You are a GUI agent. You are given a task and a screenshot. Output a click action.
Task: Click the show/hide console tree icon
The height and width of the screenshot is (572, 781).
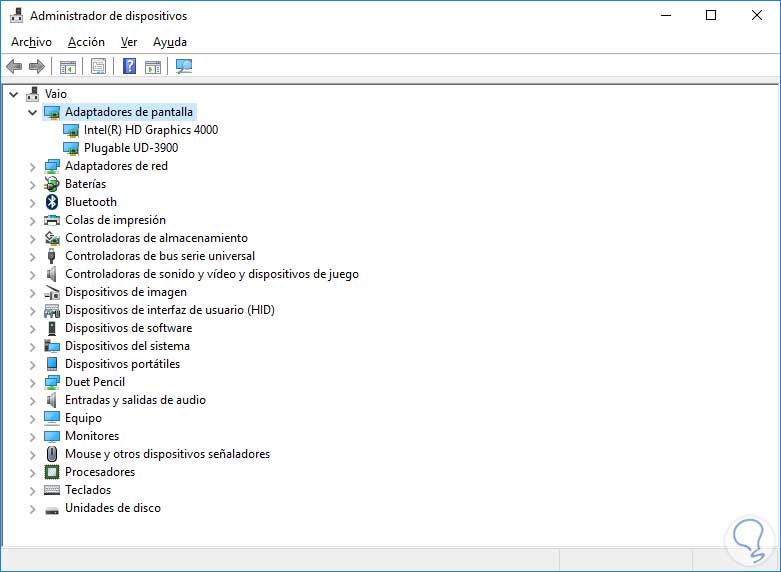pos(67,66)
